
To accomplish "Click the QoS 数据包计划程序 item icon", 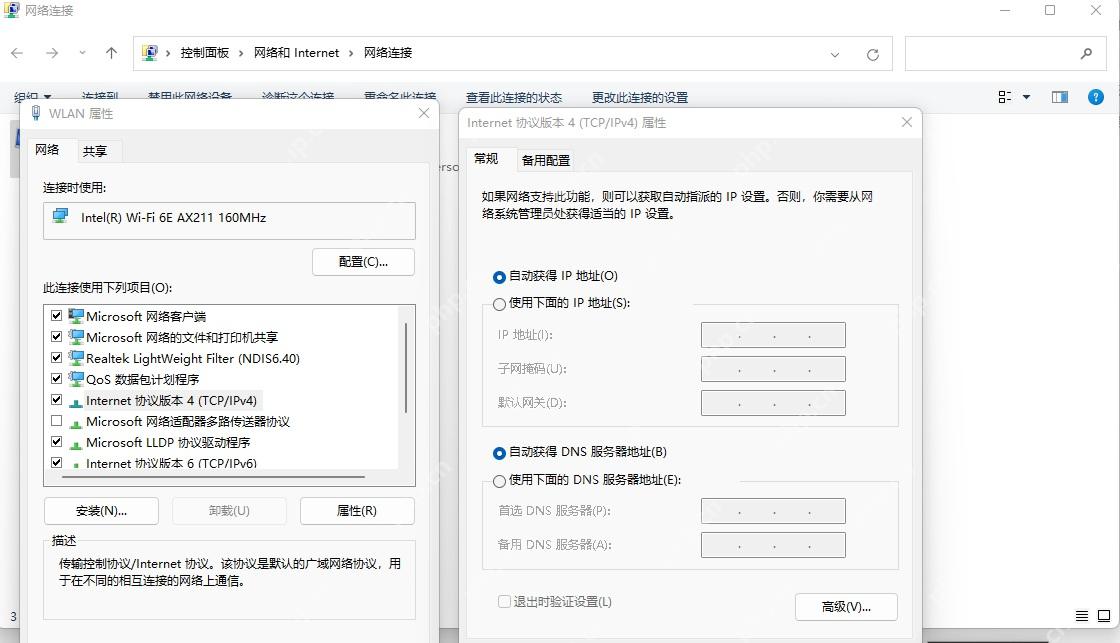I will pyautogui.click(x=76, y=379).
